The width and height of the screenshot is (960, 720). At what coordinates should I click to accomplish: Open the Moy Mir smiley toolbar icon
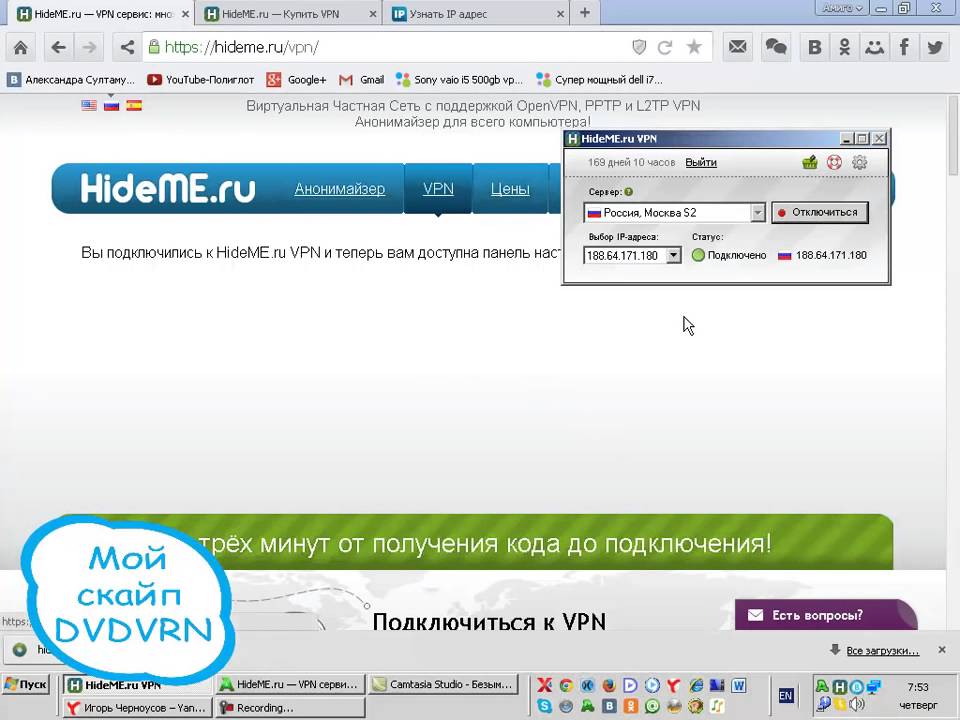pyautogui.click(x=874, y=47)
